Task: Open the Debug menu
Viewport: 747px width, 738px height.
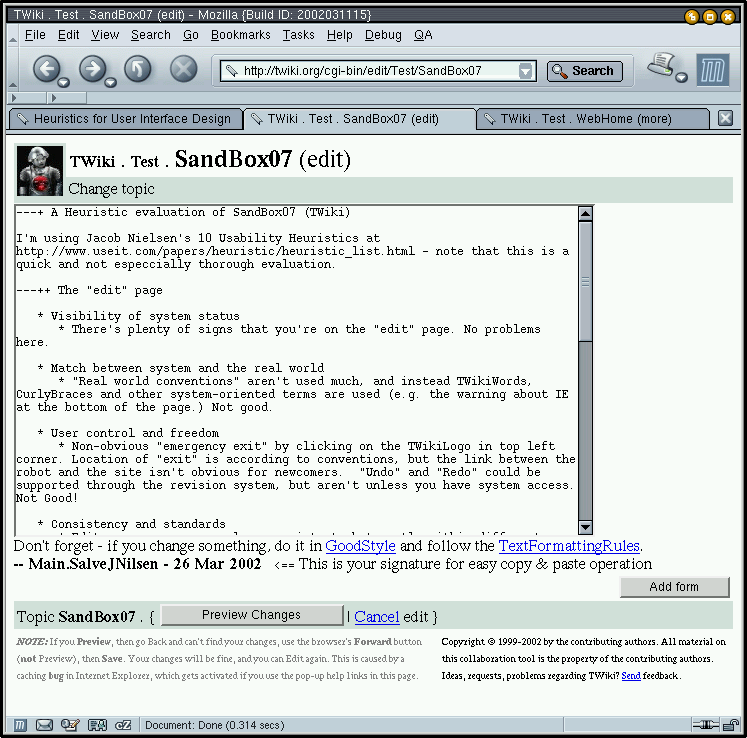Action: click(383, 35)
